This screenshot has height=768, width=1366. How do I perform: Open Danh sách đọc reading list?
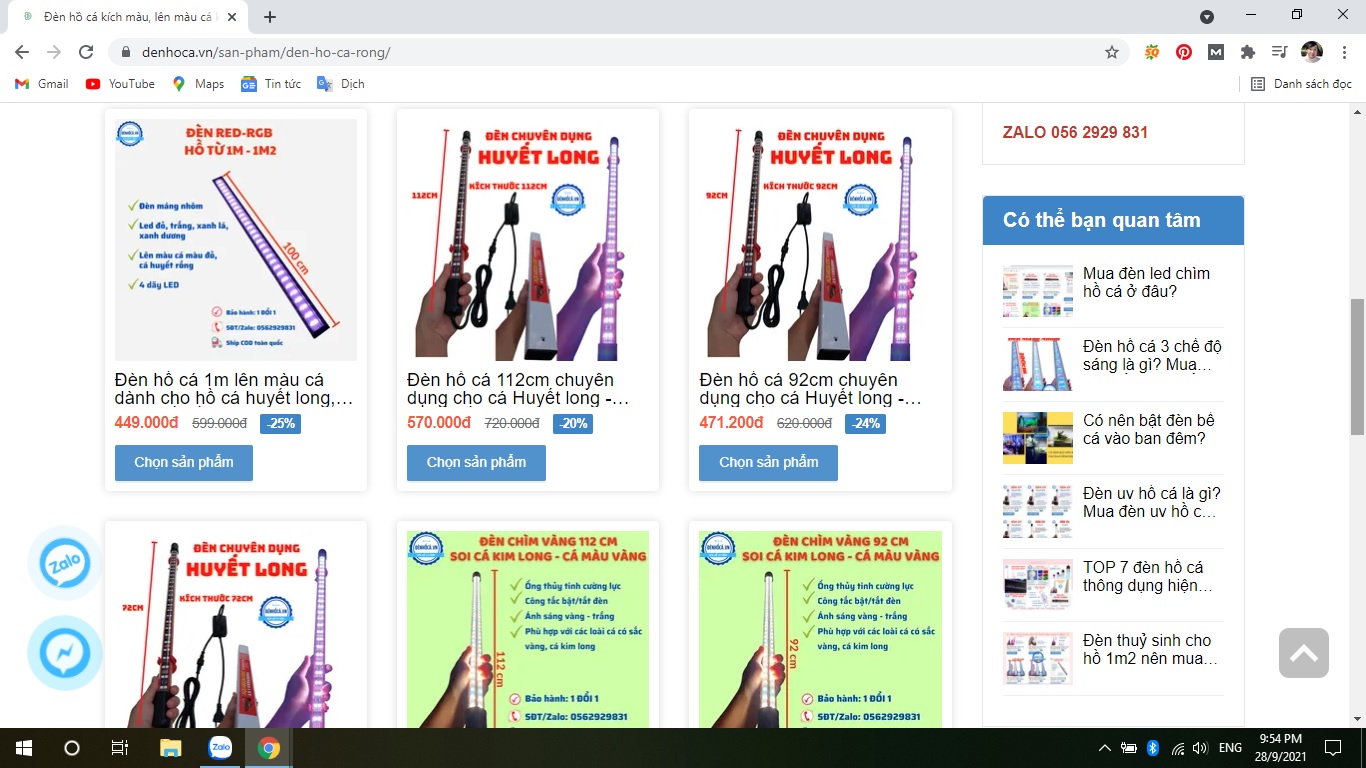[x=1301, y=84]
